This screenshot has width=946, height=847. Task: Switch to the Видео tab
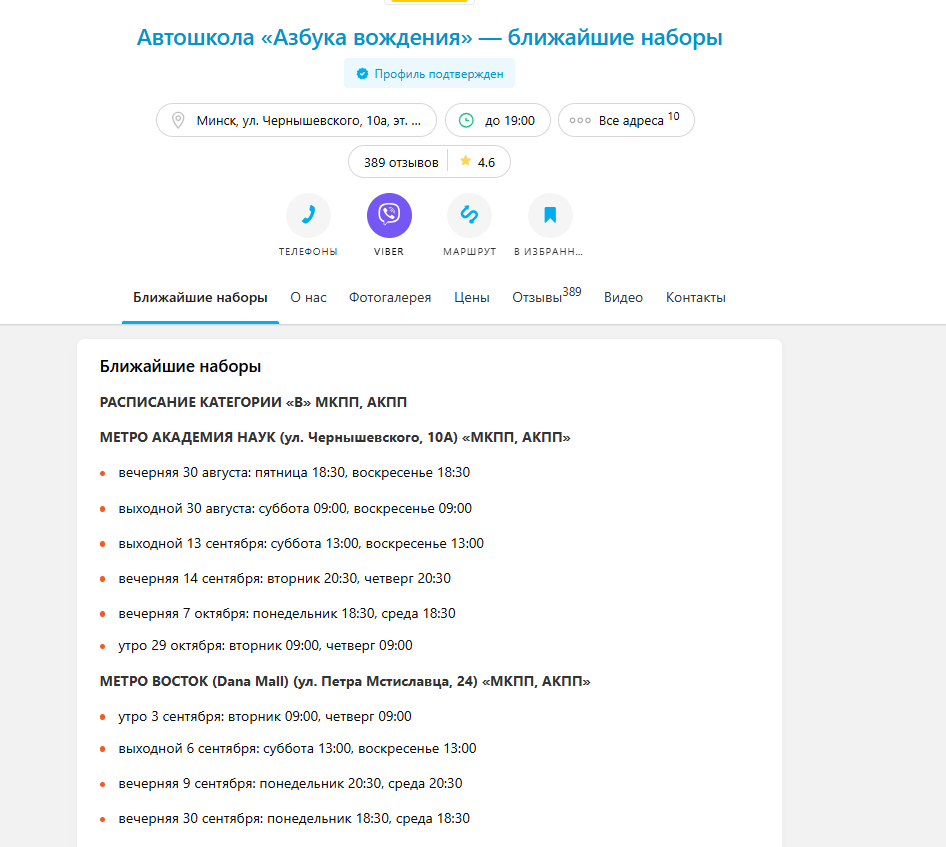tap(623, 297)
